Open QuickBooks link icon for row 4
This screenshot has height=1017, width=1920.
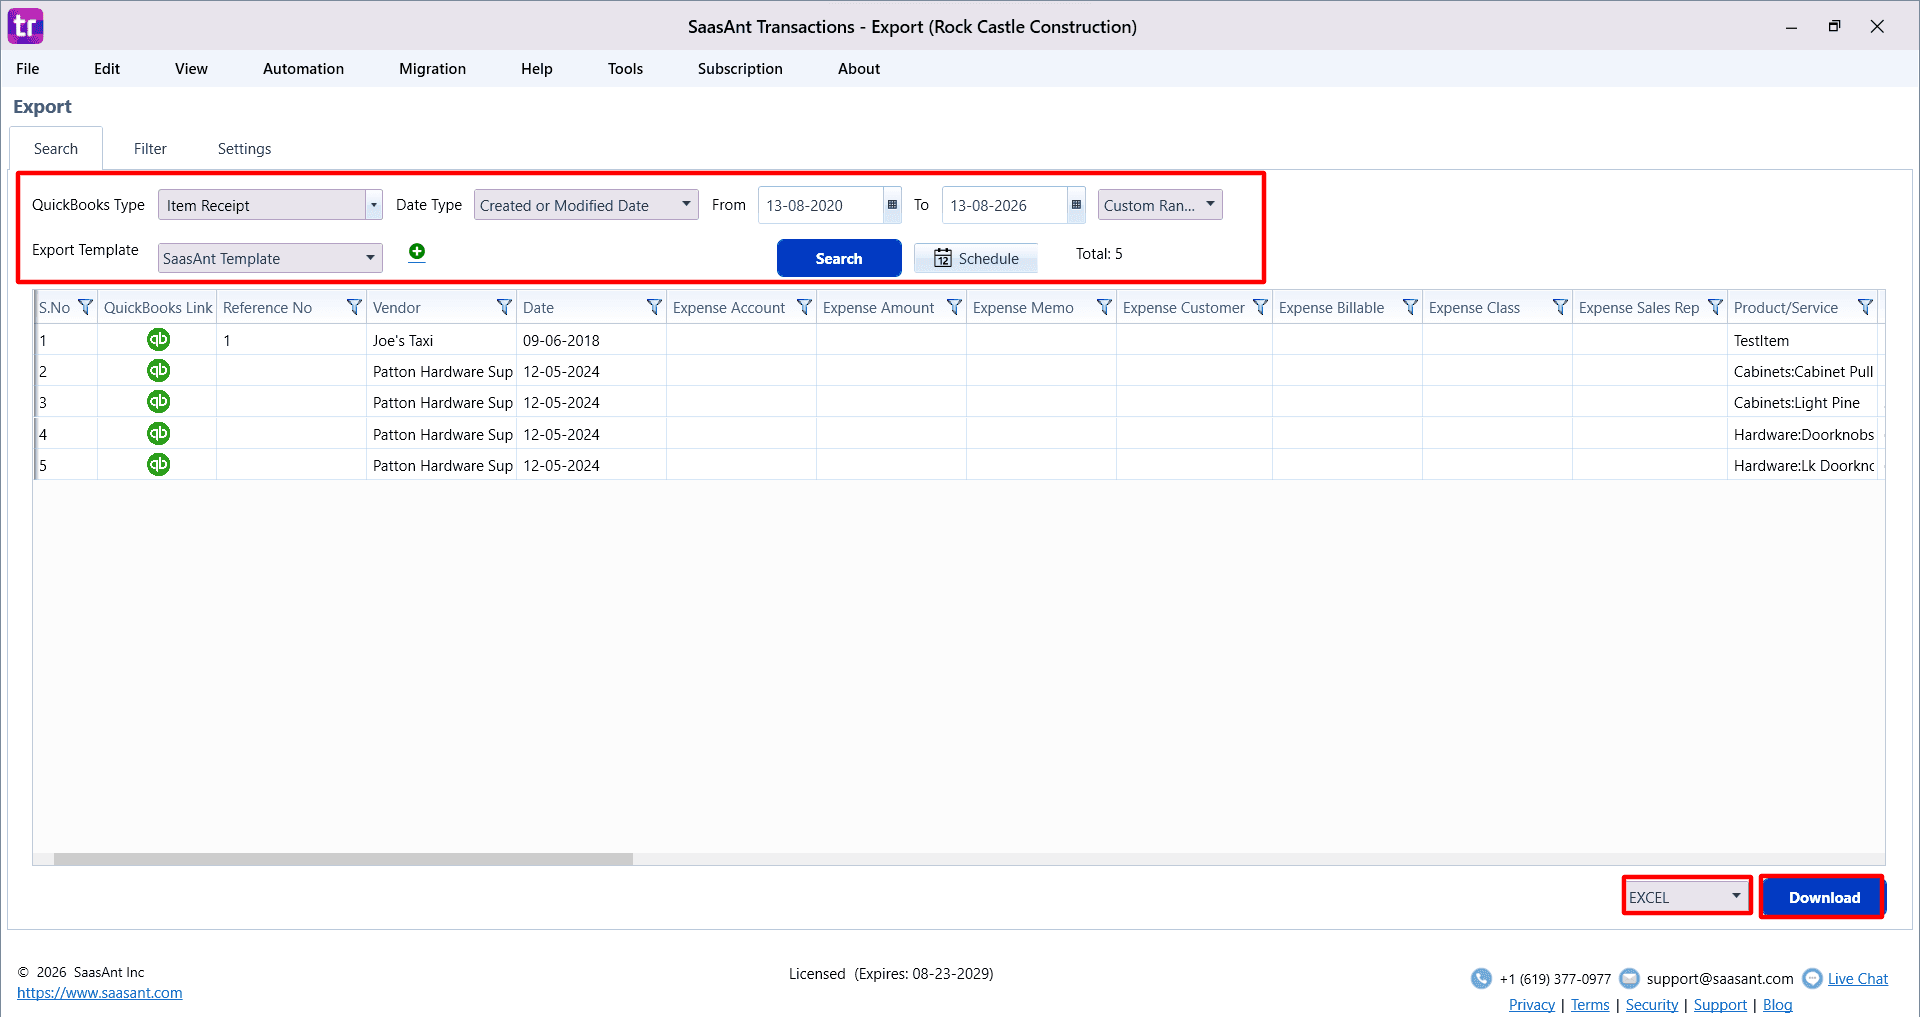158,434
